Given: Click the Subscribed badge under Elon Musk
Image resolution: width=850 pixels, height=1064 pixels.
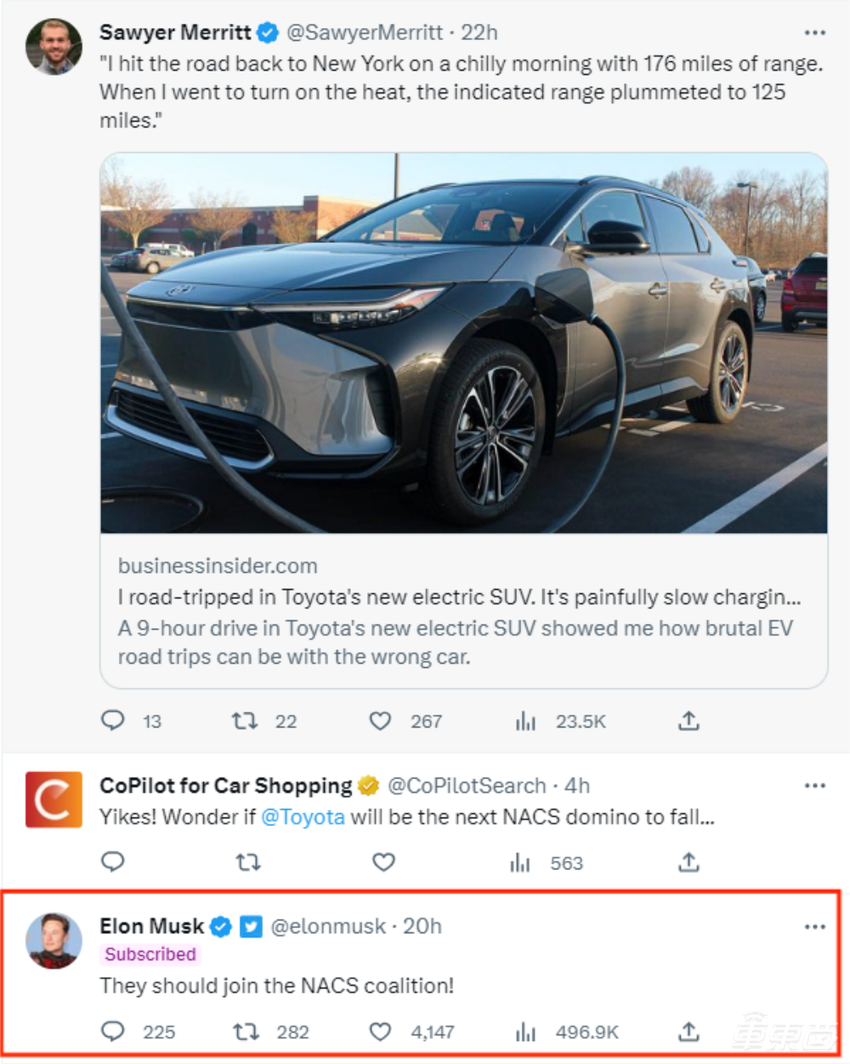Looking at the screenshot, I should tap(150, 955).
